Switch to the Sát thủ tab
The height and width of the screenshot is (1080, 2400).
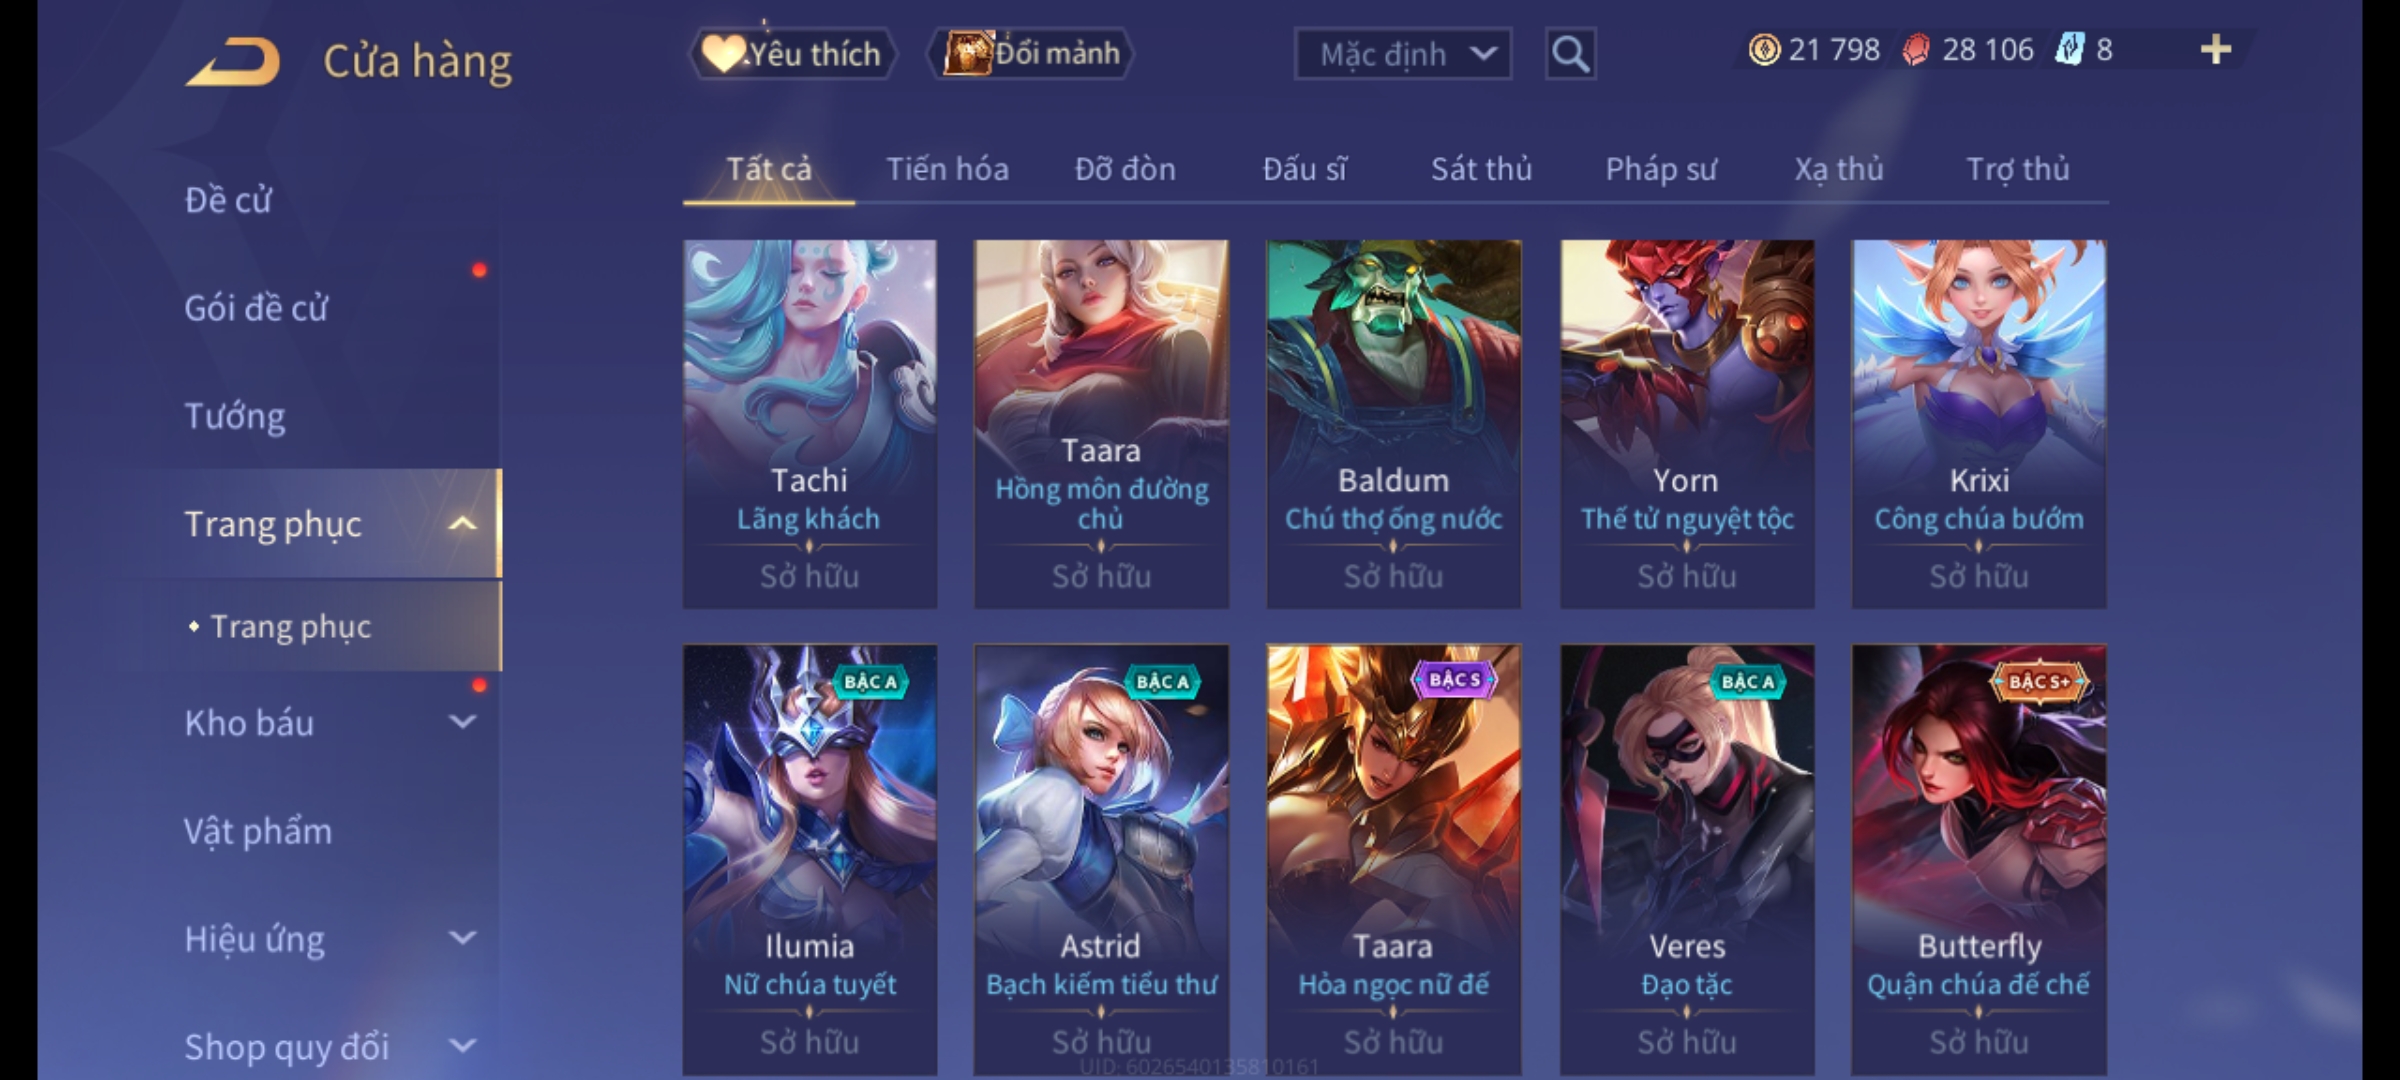tap(1481, 169)
